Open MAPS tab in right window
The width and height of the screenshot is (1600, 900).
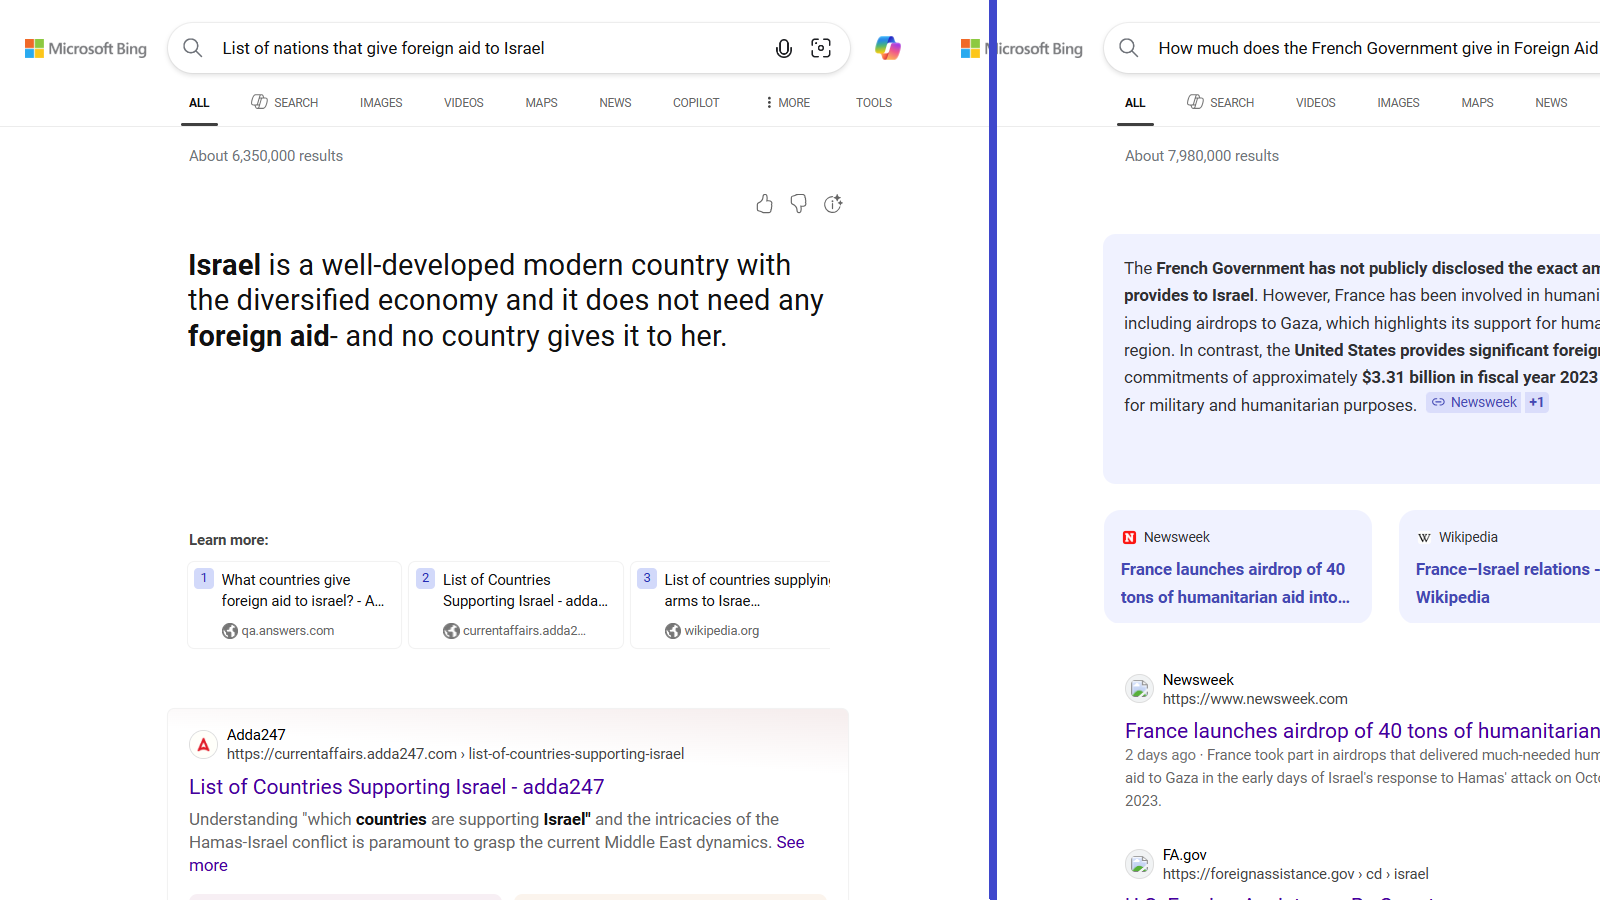(1477, 103)
